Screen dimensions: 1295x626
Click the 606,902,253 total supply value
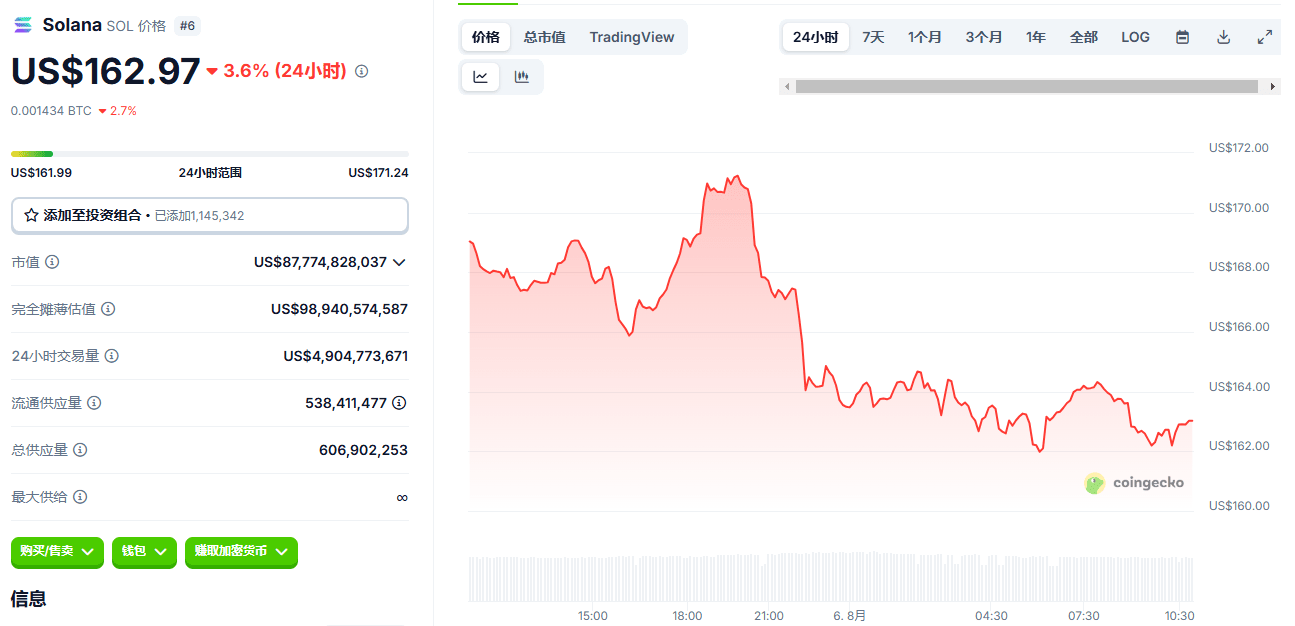coord(363,450)
